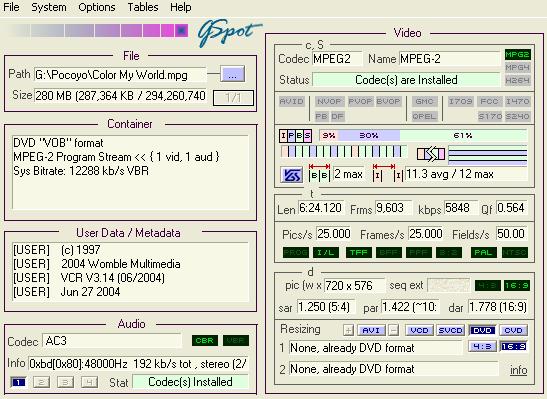Click the arrow frame-flow icon

click(x=431, y=154)
